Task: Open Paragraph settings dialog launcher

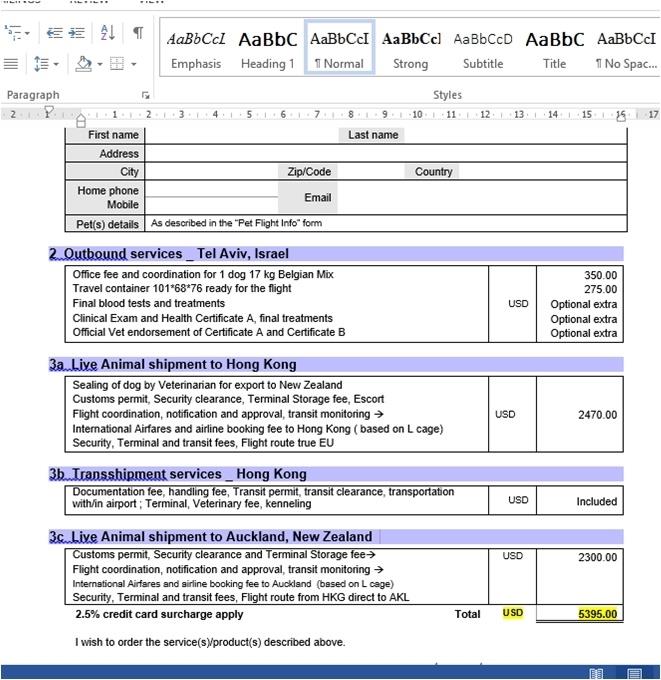Action: pyautogui.click(x=146, y=95)
